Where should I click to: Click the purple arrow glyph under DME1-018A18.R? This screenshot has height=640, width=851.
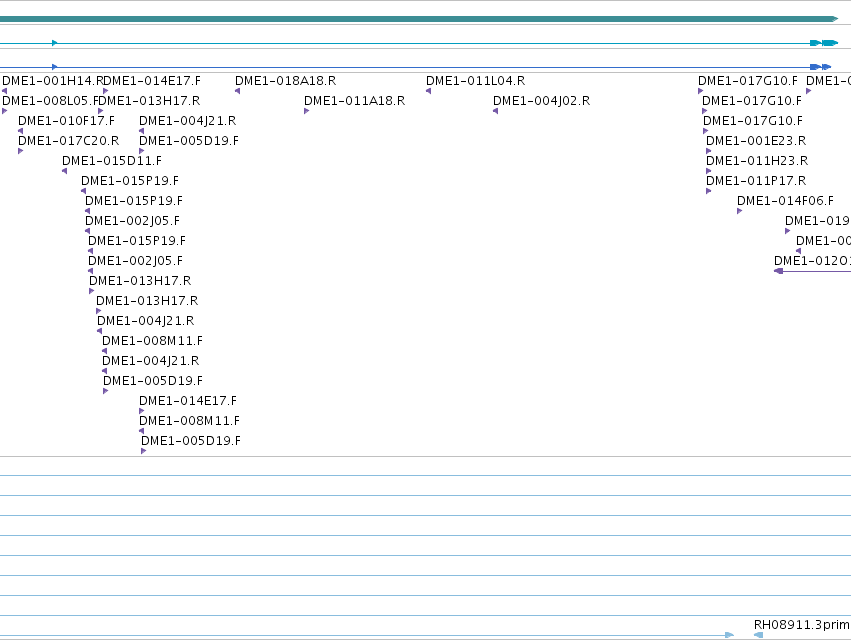tap(238, 91)
